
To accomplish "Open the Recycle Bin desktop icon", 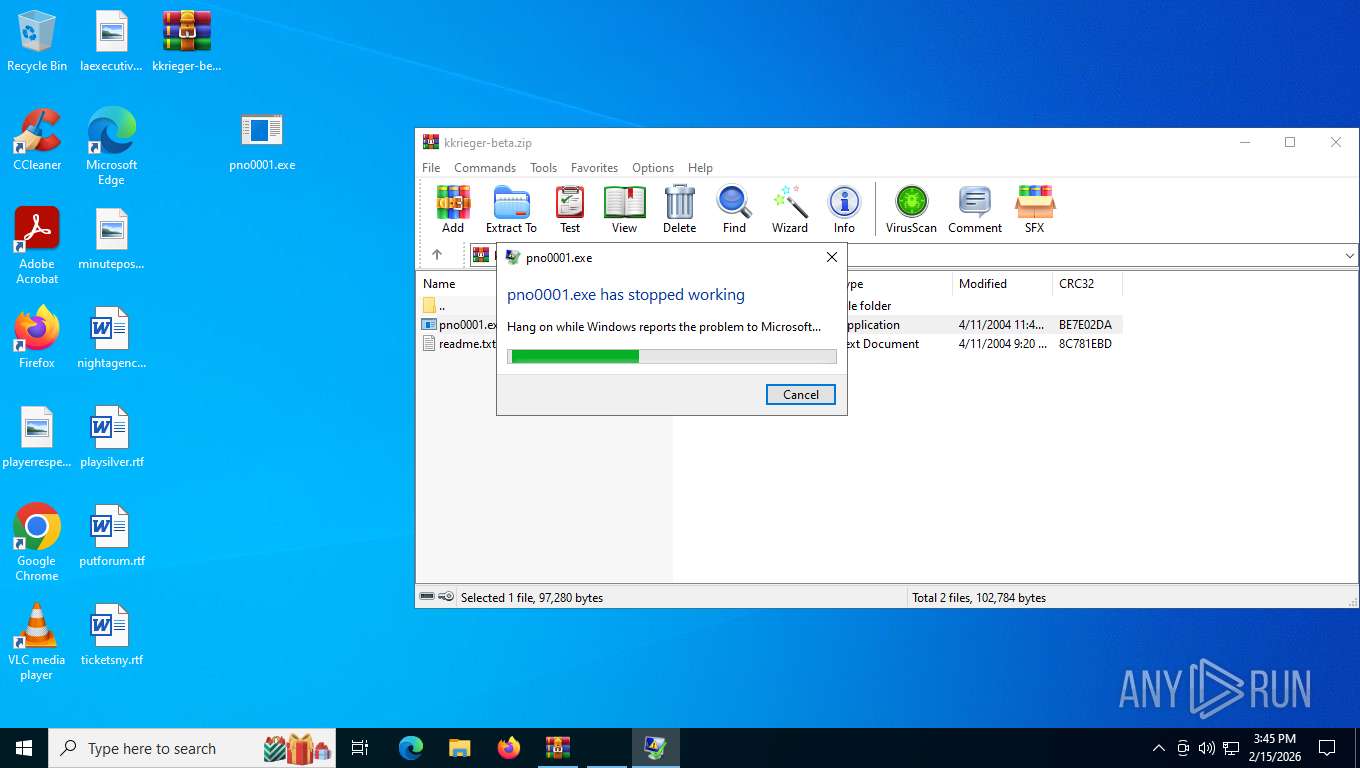I will 37,42.
